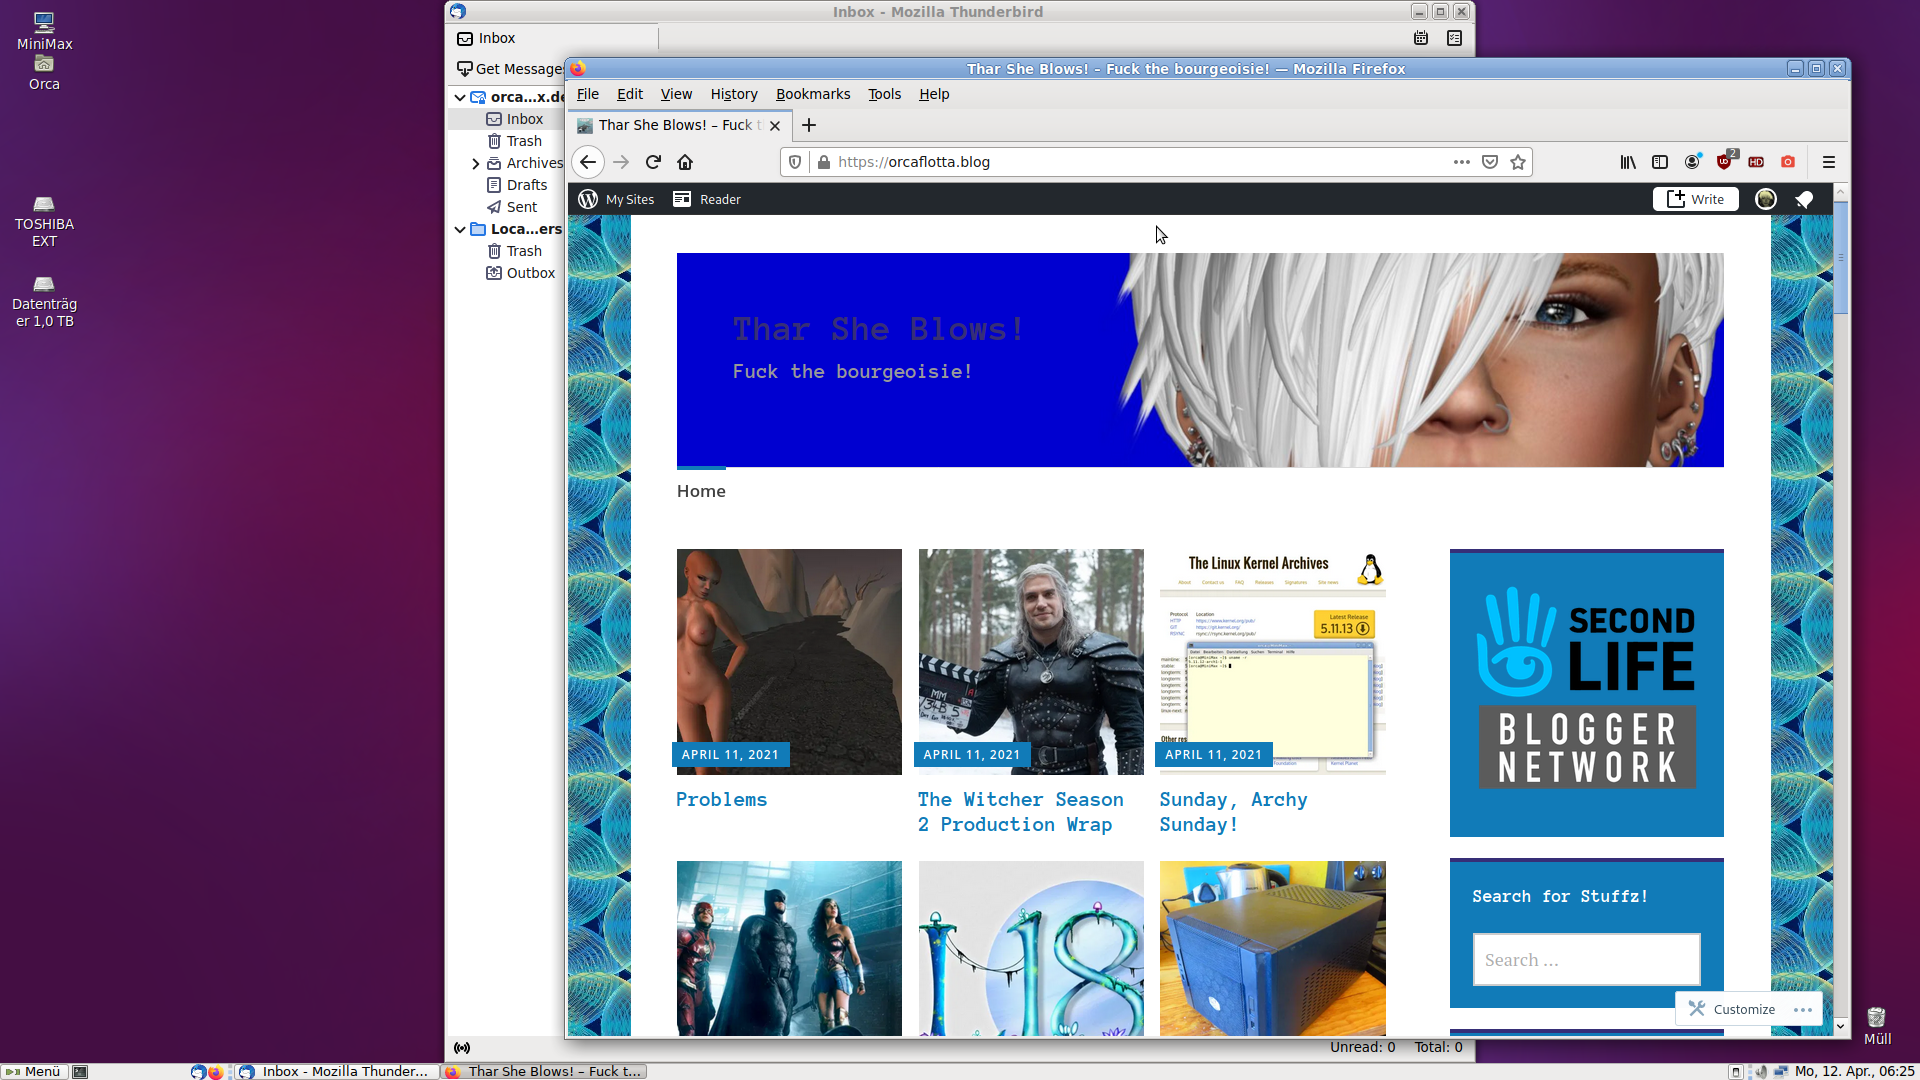Image resolution: width=1920 pixels, height=1080 pixels.
Task: Collapse Local Folders in Thunderbird
Action: (460, 229)
